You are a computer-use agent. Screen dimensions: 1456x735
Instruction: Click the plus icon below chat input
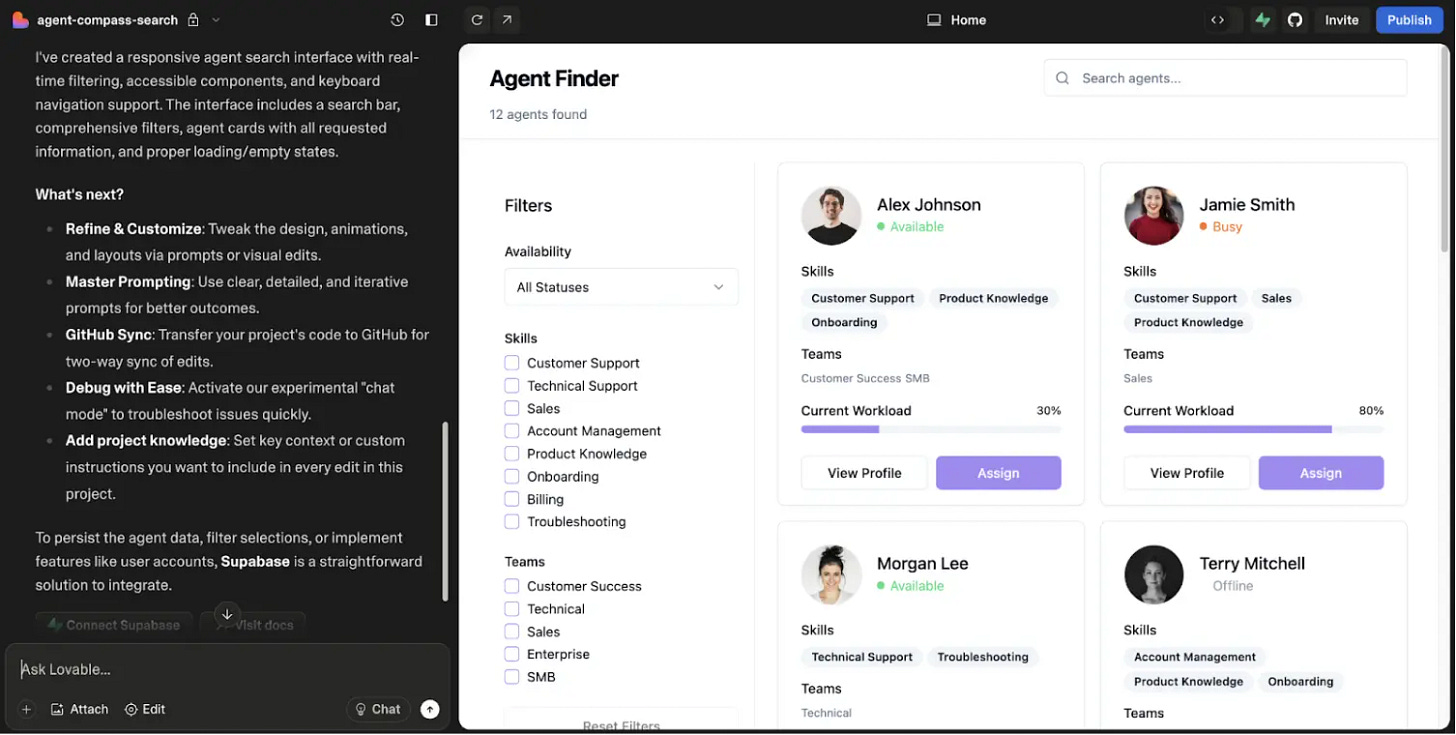[27, 709]
